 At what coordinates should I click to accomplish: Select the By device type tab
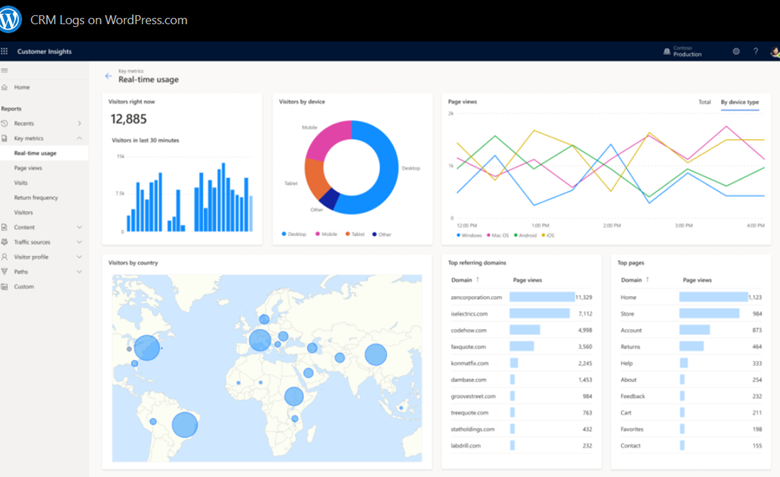click(x=740, y=102)
